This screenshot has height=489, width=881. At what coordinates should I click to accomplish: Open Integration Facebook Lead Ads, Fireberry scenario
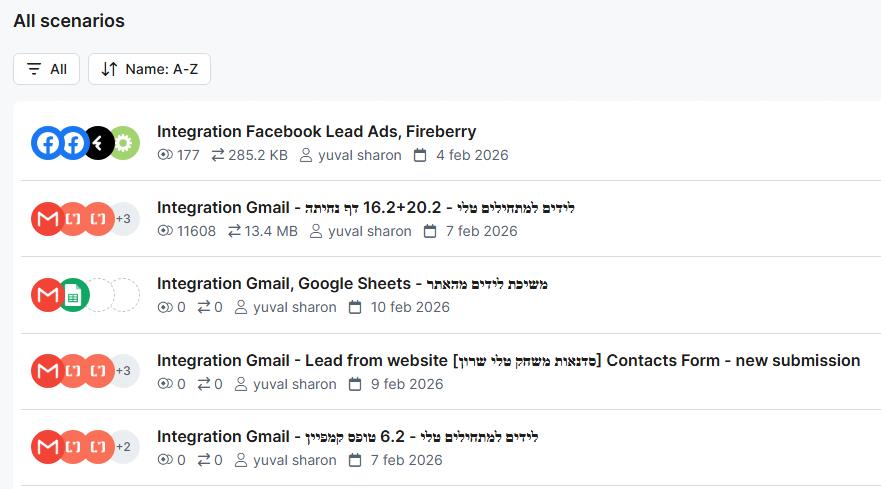coord(316,132)
